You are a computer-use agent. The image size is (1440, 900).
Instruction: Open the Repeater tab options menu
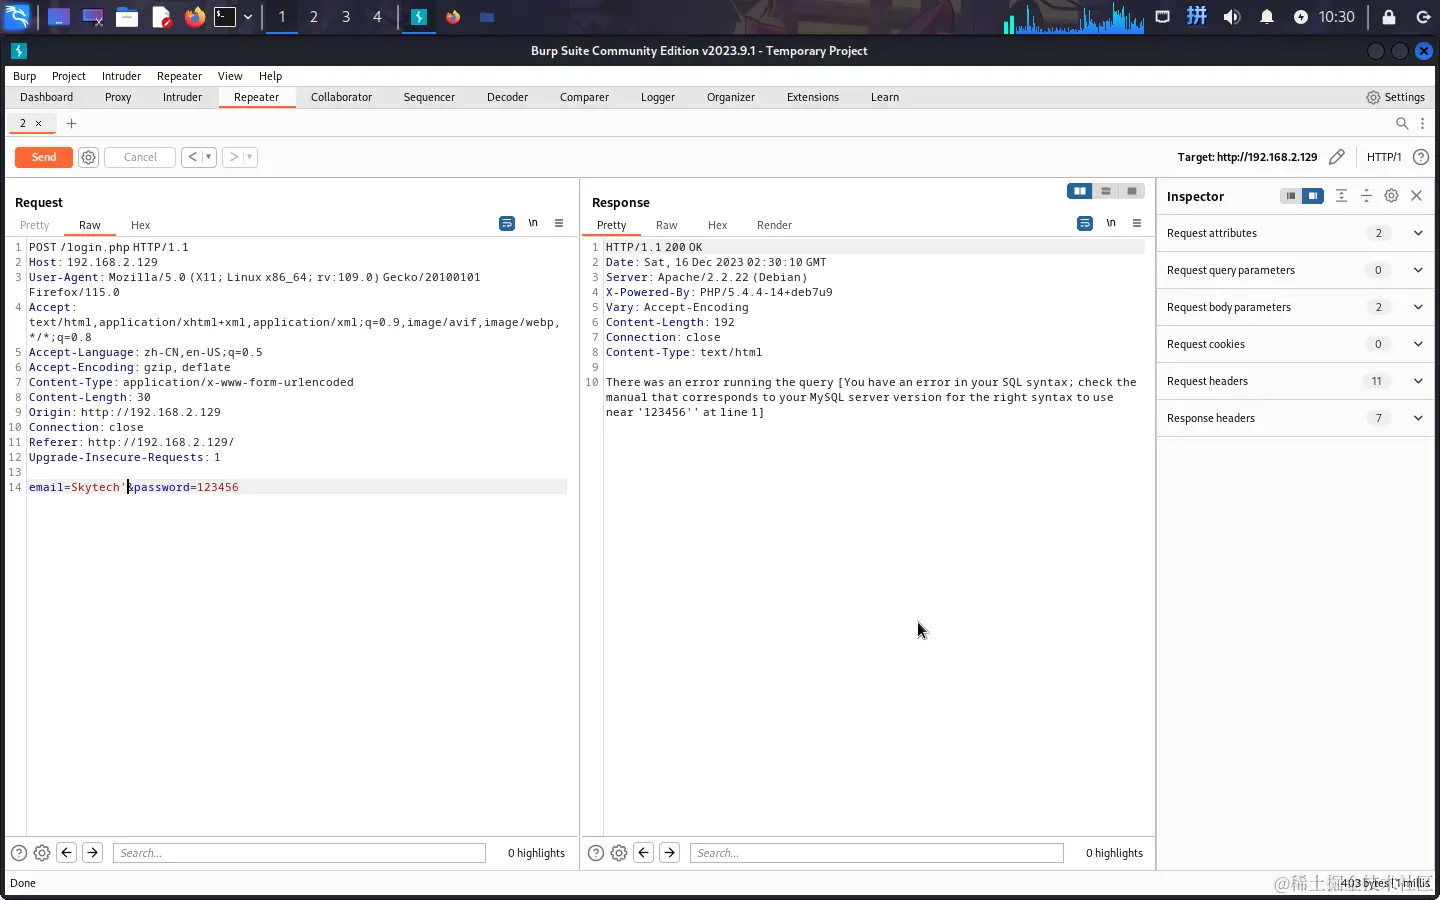click(x=1422, y=123)
